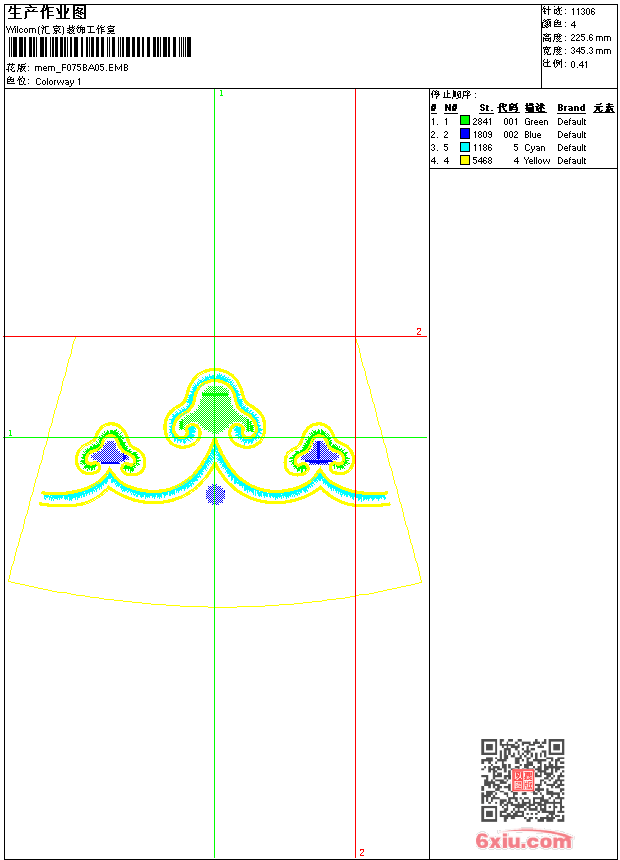The width and height of the screenshot is (620, 860).
Task: Click the blue circle in the design
Action: point(215,494)
